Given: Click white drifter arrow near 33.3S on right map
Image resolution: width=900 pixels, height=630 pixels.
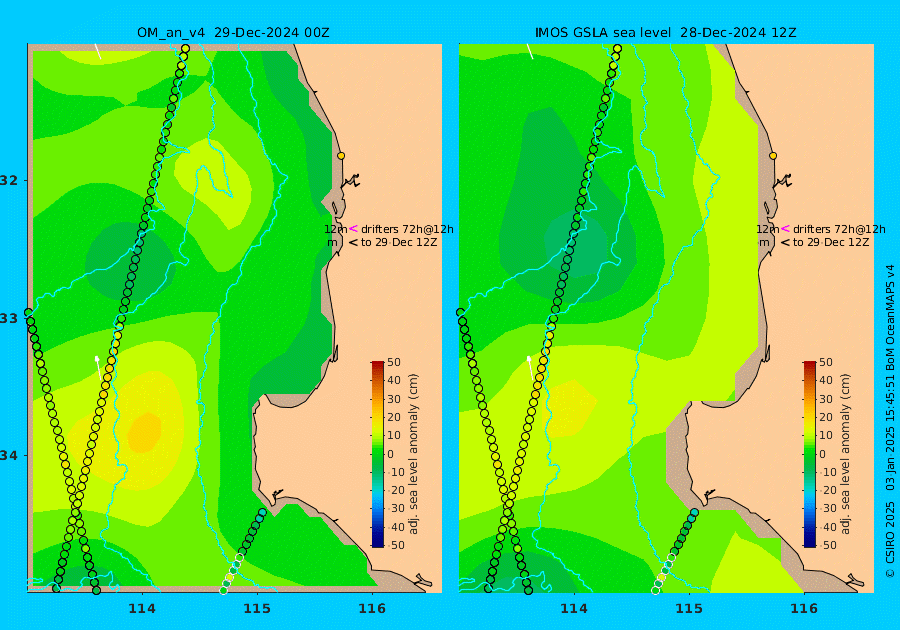Looking at the screenshot, I should click(529, 367).
